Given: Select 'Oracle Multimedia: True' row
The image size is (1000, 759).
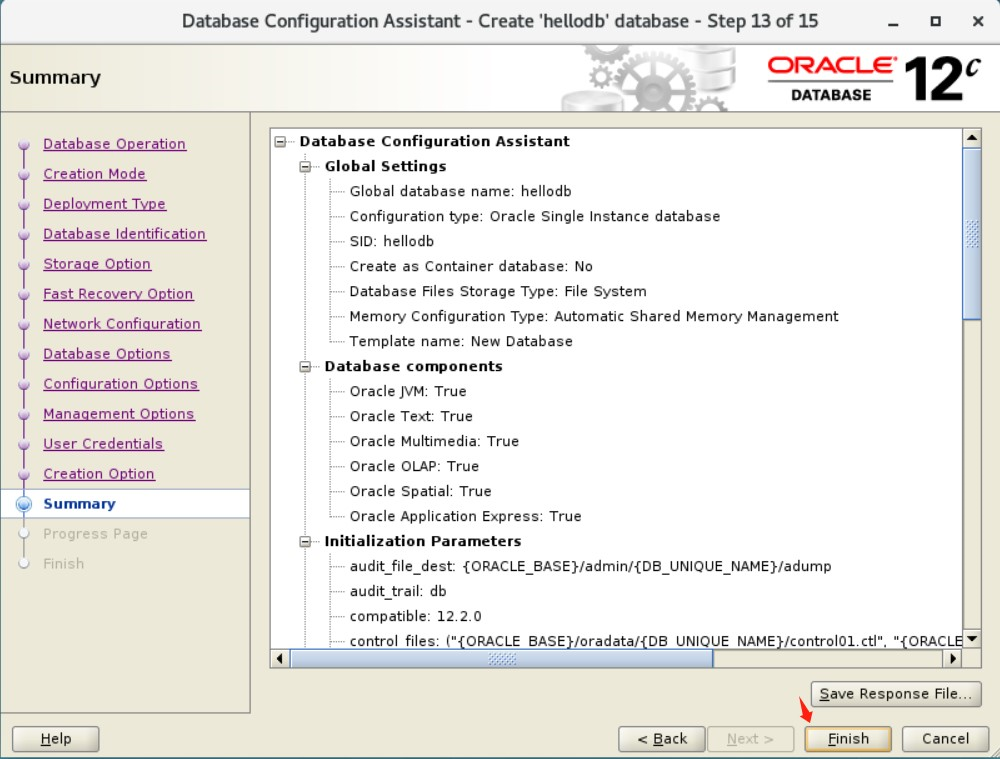Looking at the screenshot, I should [434, 441].
